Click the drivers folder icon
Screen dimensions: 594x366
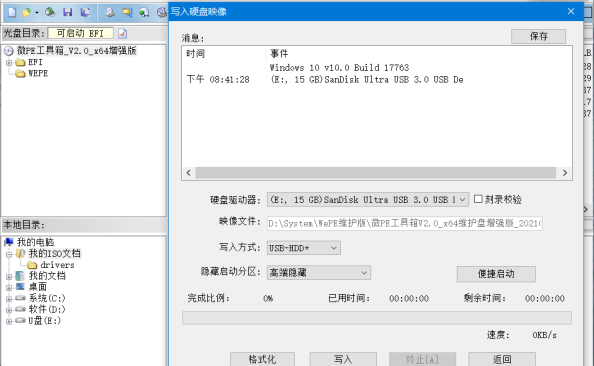[32, 265]
